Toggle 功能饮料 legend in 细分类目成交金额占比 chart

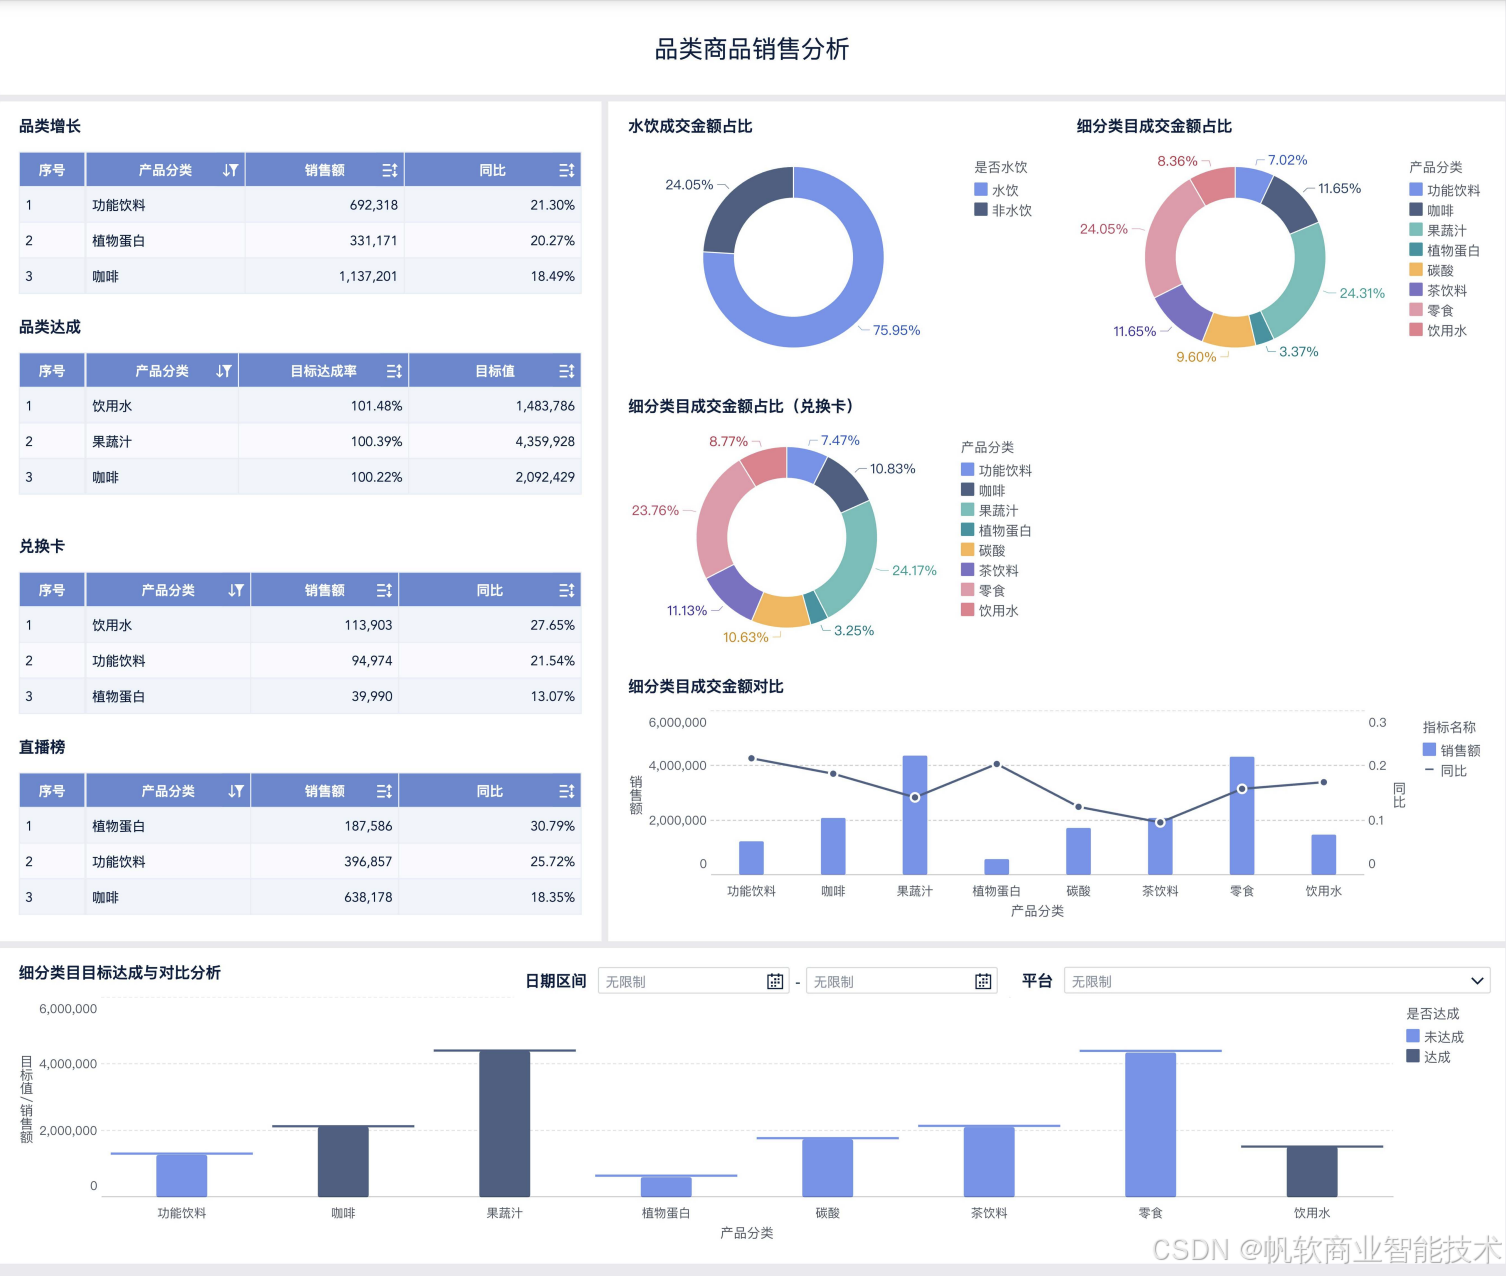click(1445, 190)
